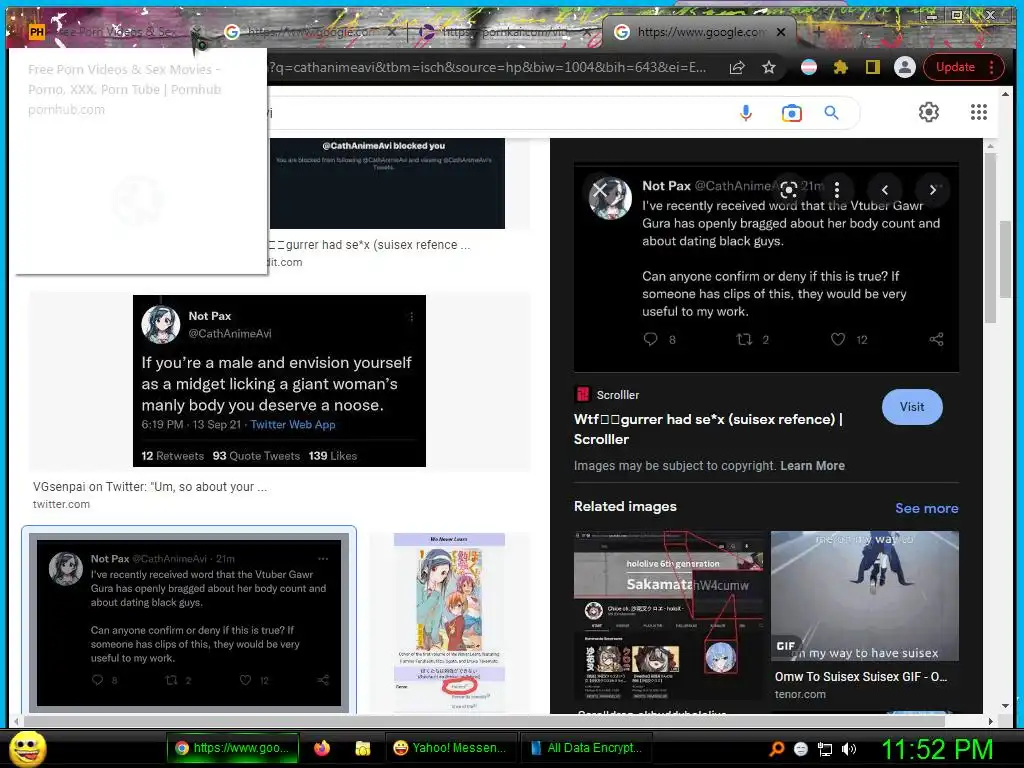The height and width of the screenshot is (768, 1024).
Task: Click the Related images heading
Action: (x=625, y=506)
